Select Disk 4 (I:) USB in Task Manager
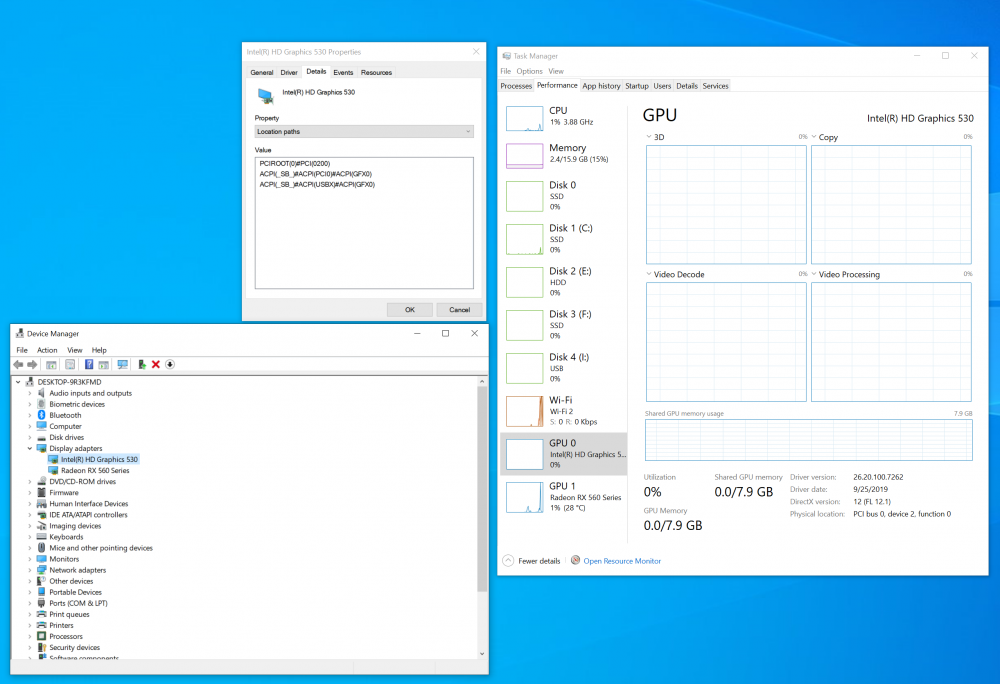Image resolution: width=1000 pixels, height=684 pixels. [564, 368]
